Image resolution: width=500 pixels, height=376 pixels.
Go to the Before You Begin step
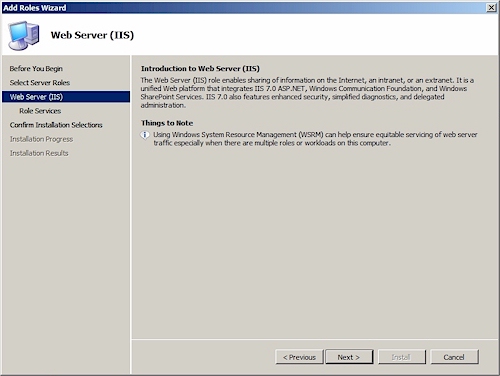pyautogui.click(x=36, y=69)
